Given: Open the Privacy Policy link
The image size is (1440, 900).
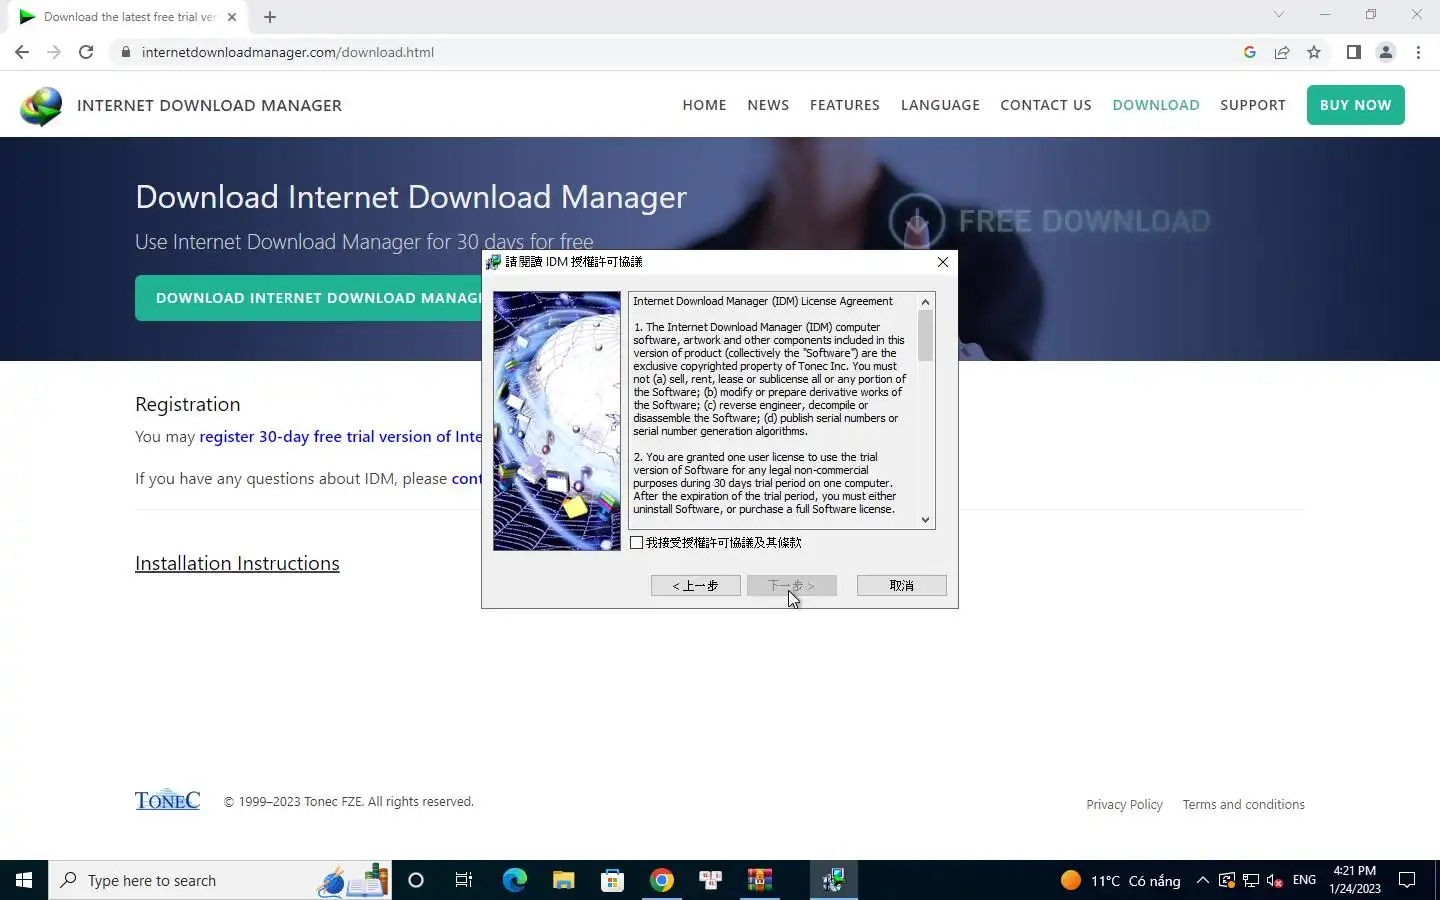Looking at the screenshot, I should coord(1124,805).
